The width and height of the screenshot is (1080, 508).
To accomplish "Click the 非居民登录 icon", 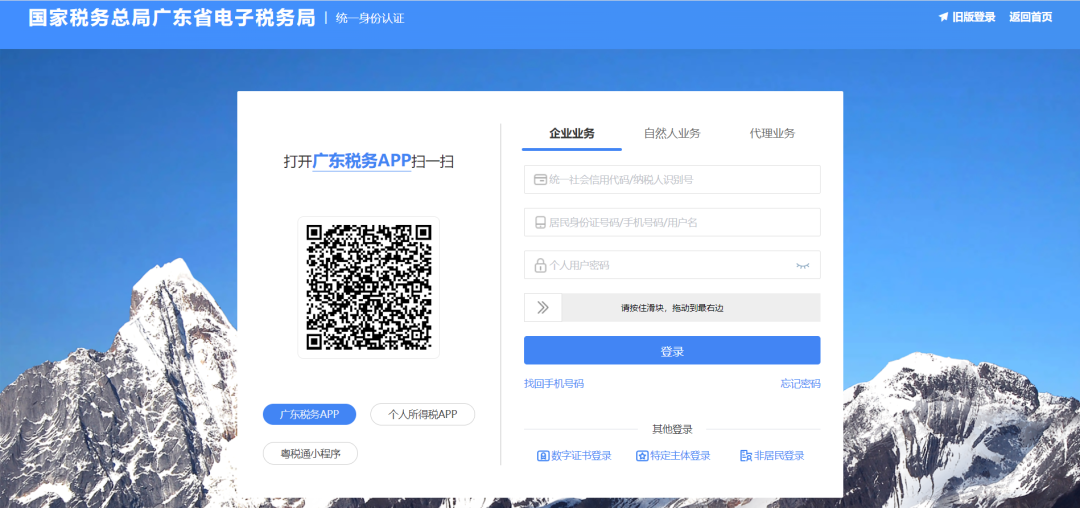I will click(745, 456).
